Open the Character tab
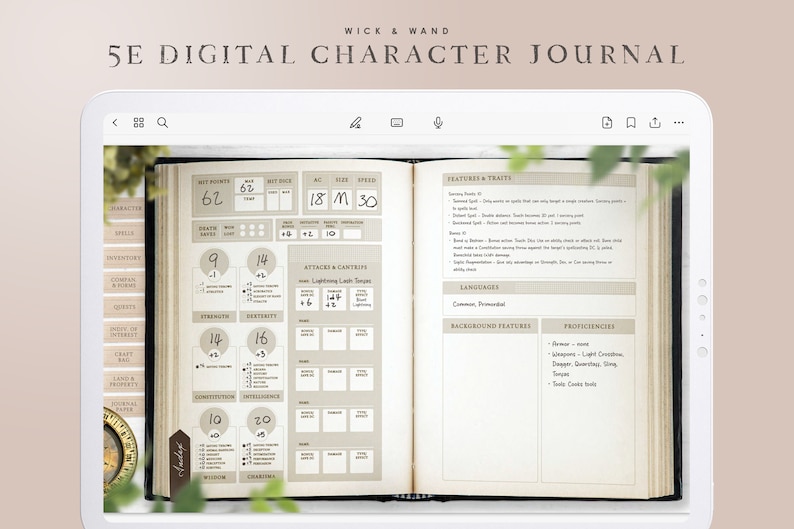Image resolution: width=794 pixels, height=529 pixels. [x=125, y=208]
